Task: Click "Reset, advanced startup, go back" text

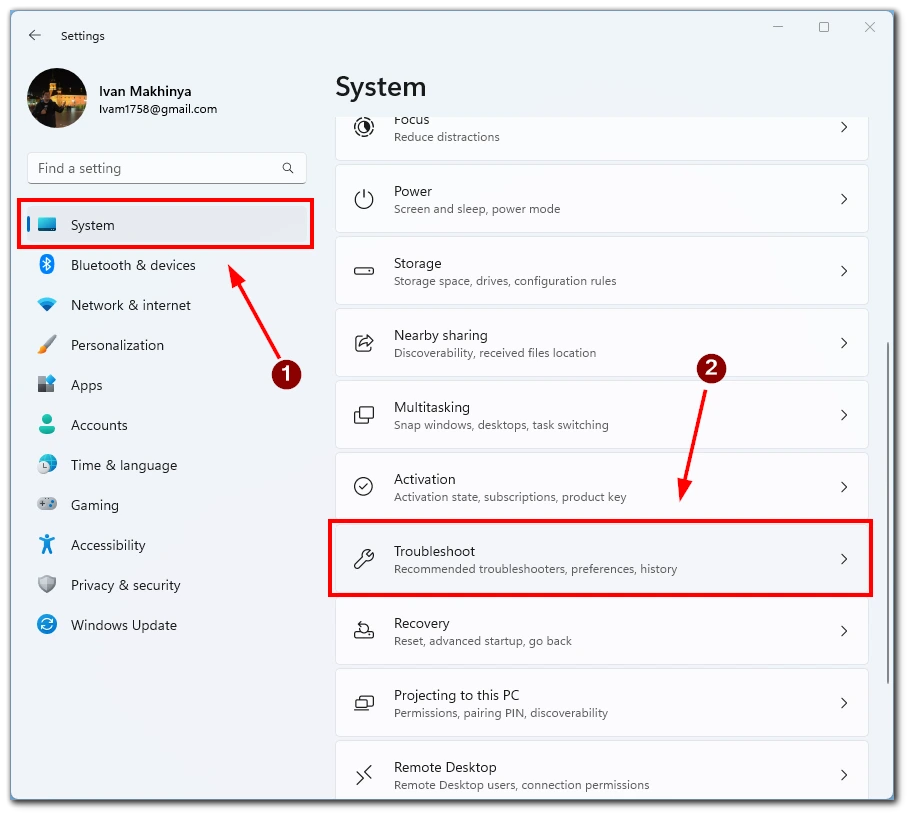Action: tap(483, 641)
